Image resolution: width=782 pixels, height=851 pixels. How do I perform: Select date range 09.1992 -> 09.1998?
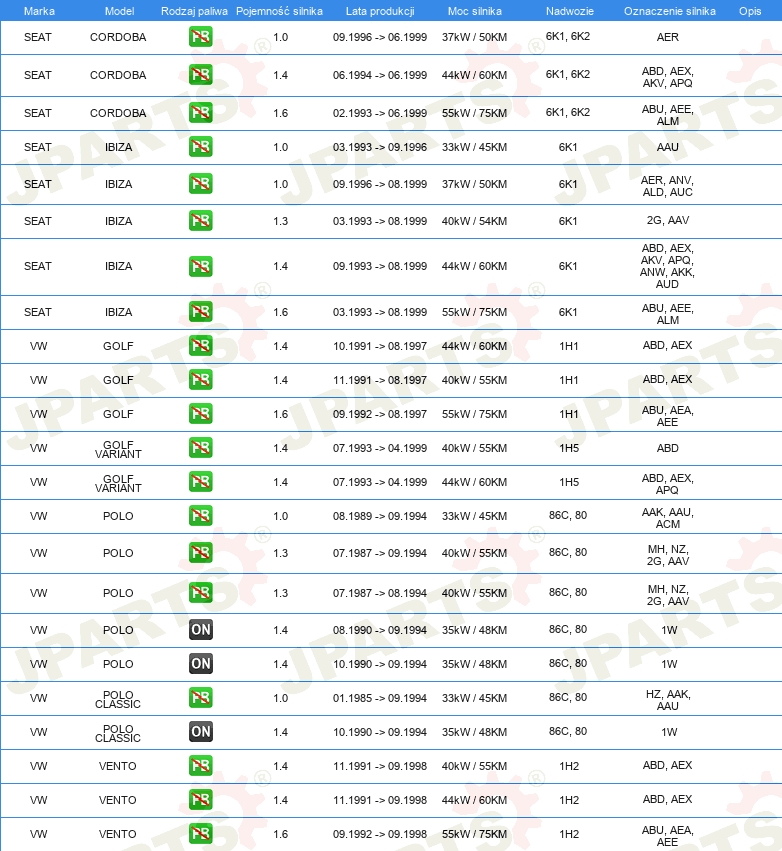(380, 834)
